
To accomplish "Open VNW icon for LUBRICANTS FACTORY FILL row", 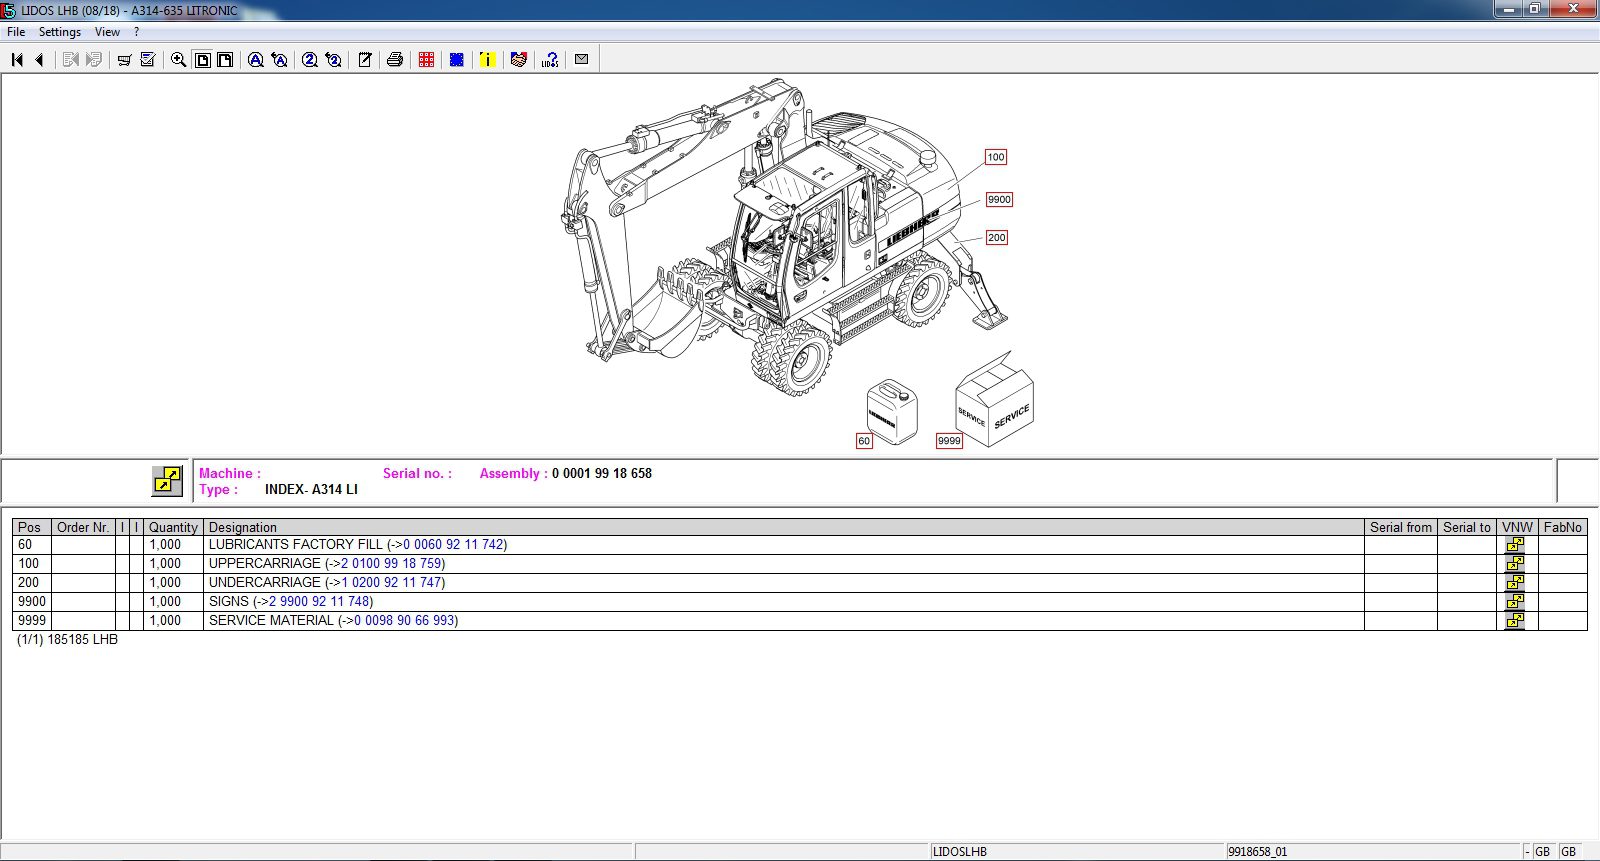I will click(x=1516, y=545).
